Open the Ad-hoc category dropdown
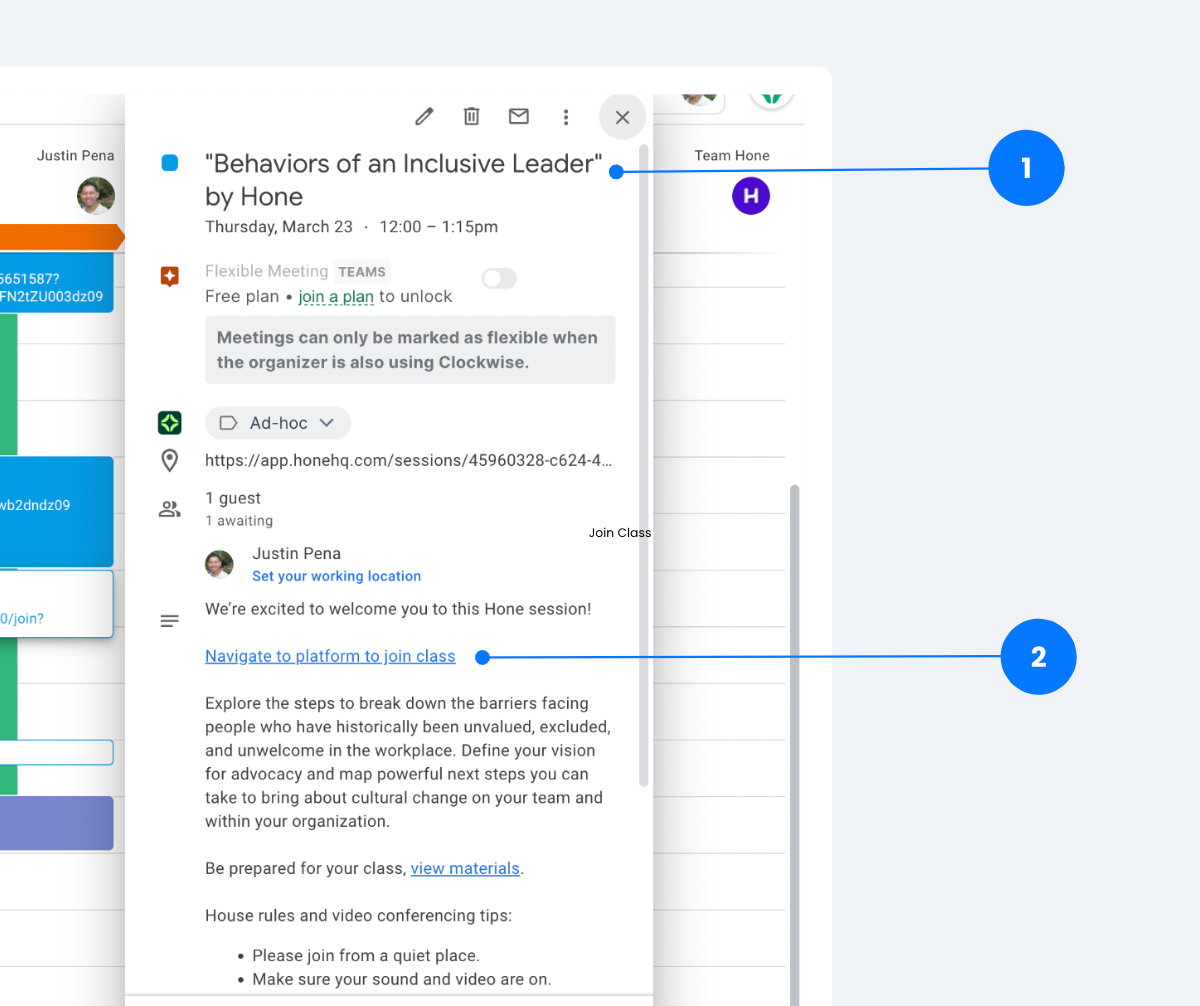1200x1006 pixels. [x=278, y=423]
